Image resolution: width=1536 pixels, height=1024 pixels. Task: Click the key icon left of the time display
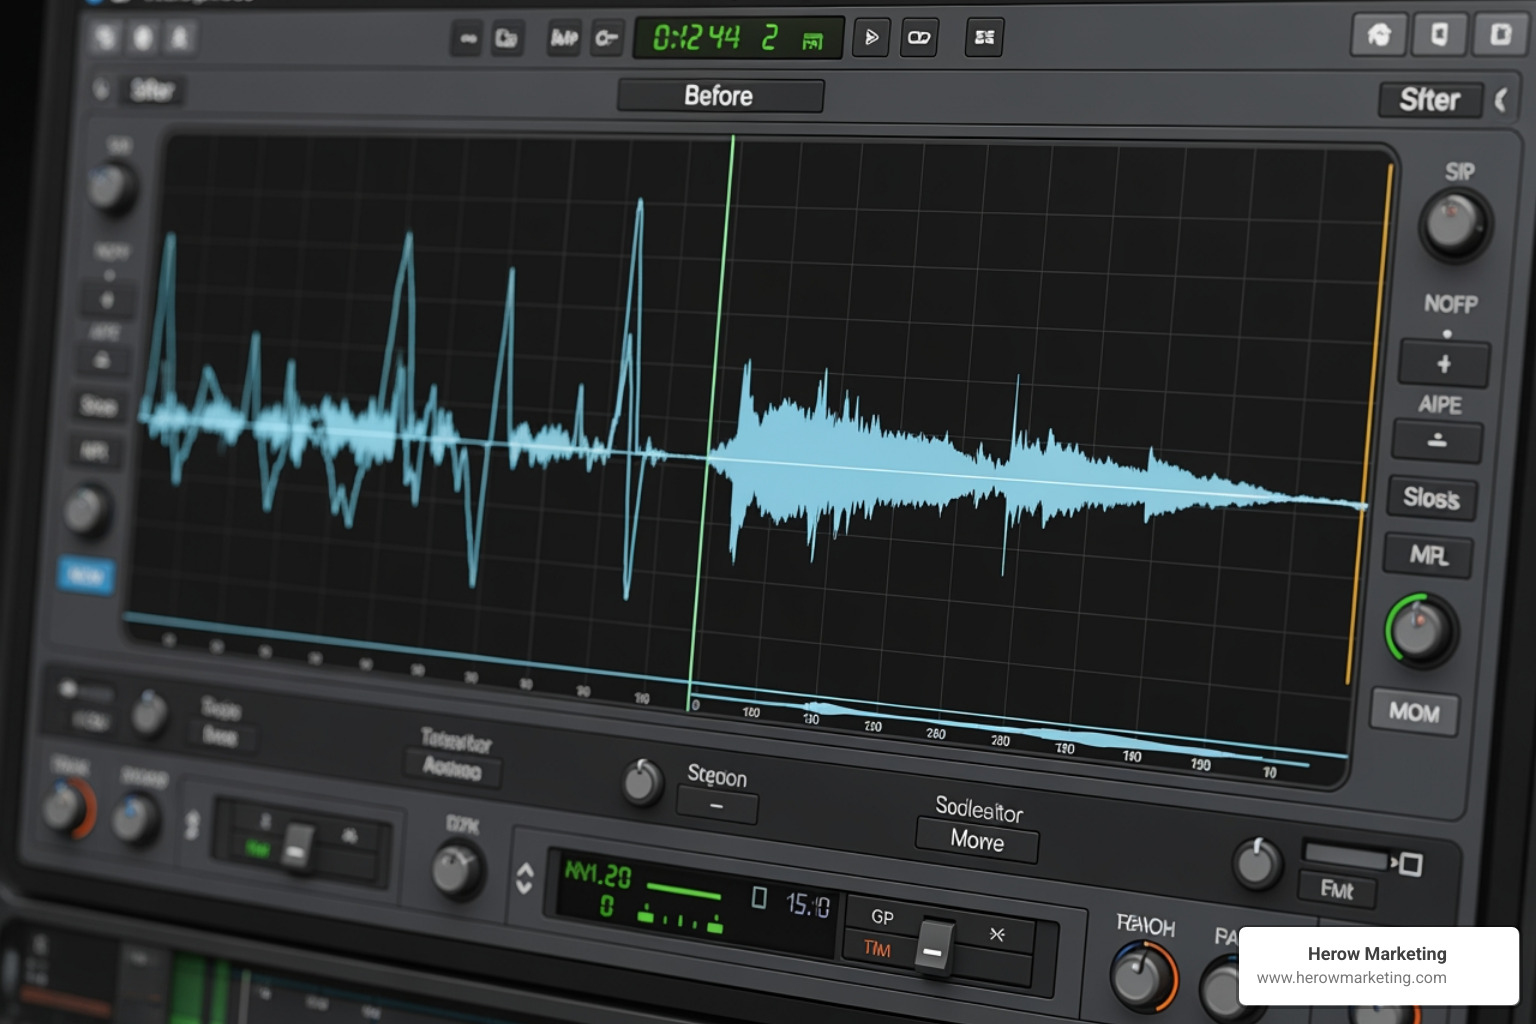606,39
